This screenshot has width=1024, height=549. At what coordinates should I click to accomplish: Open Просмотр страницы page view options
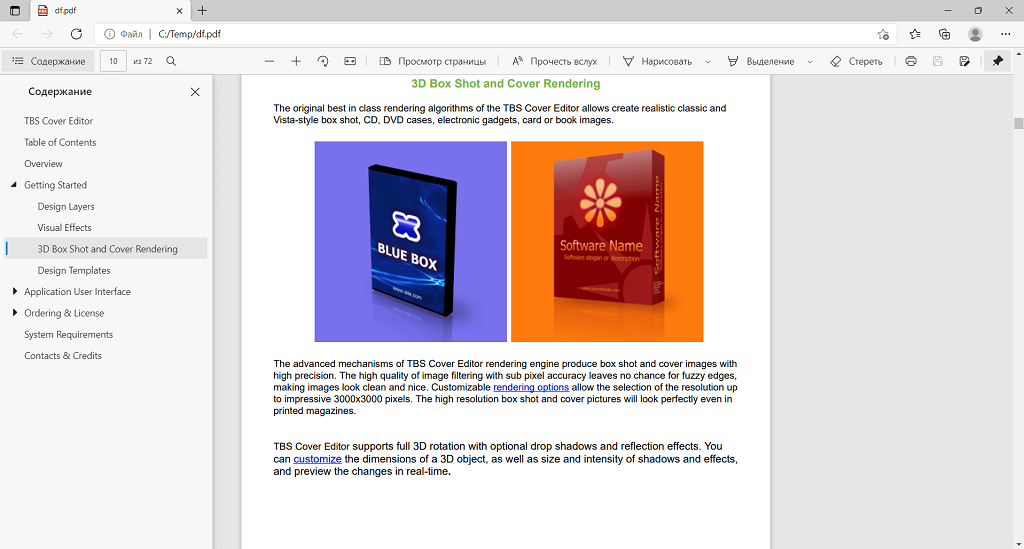coord(433,61)
